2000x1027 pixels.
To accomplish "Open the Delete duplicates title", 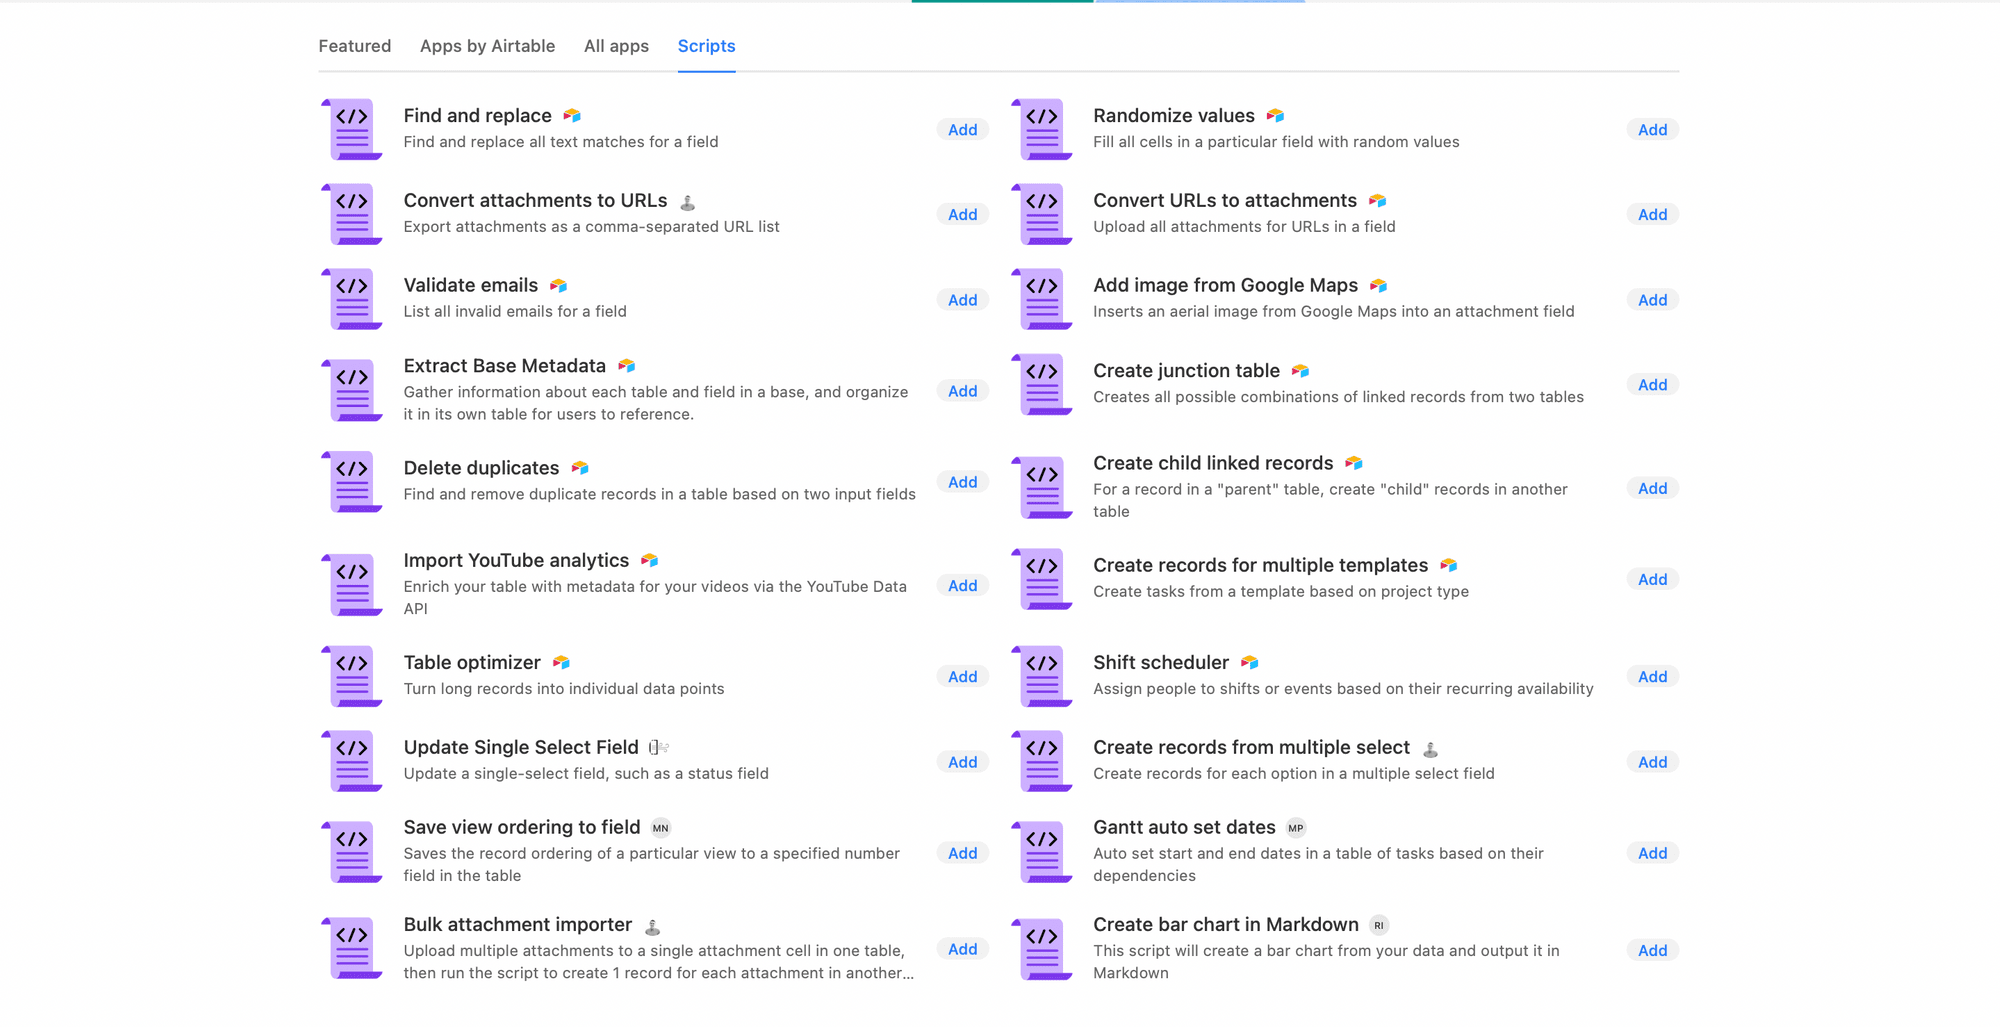I will pyautogui.click(x=481, y=468).
